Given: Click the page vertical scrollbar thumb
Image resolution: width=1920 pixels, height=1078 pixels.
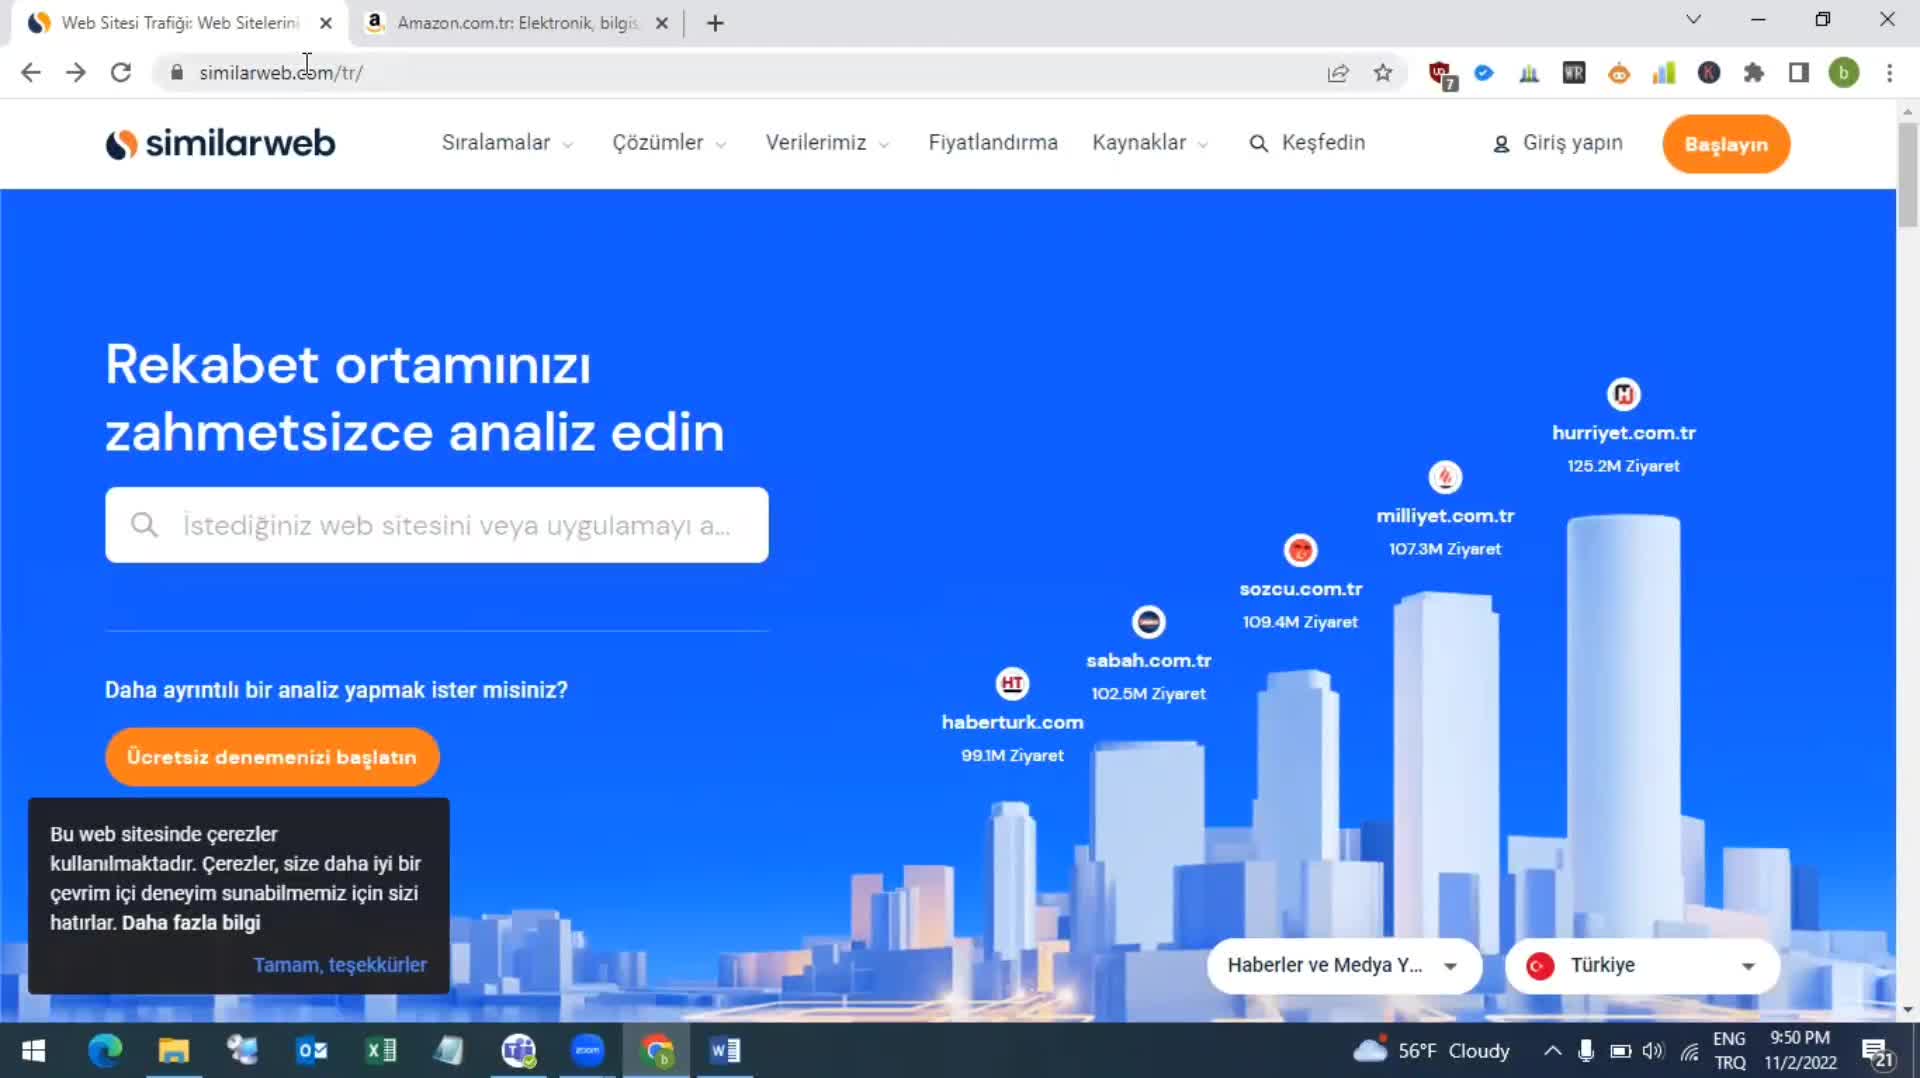Looking at the screenshot, I should point(1908,175).
